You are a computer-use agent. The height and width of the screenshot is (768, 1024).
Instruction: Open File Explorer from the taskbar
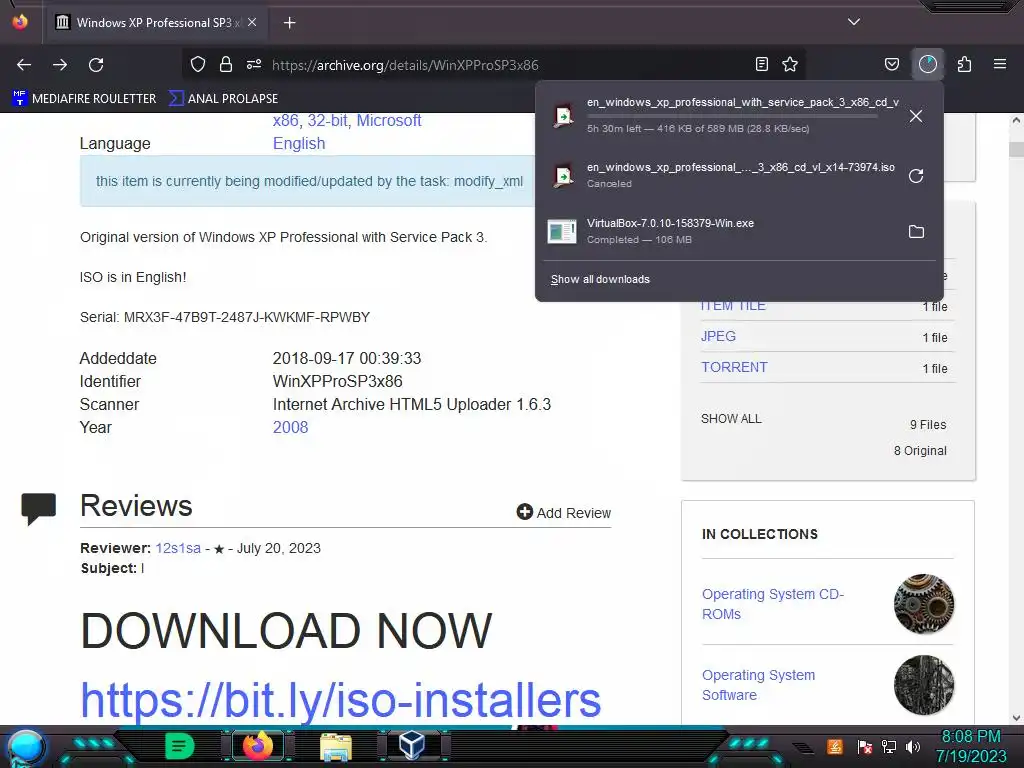click(336, 746)
